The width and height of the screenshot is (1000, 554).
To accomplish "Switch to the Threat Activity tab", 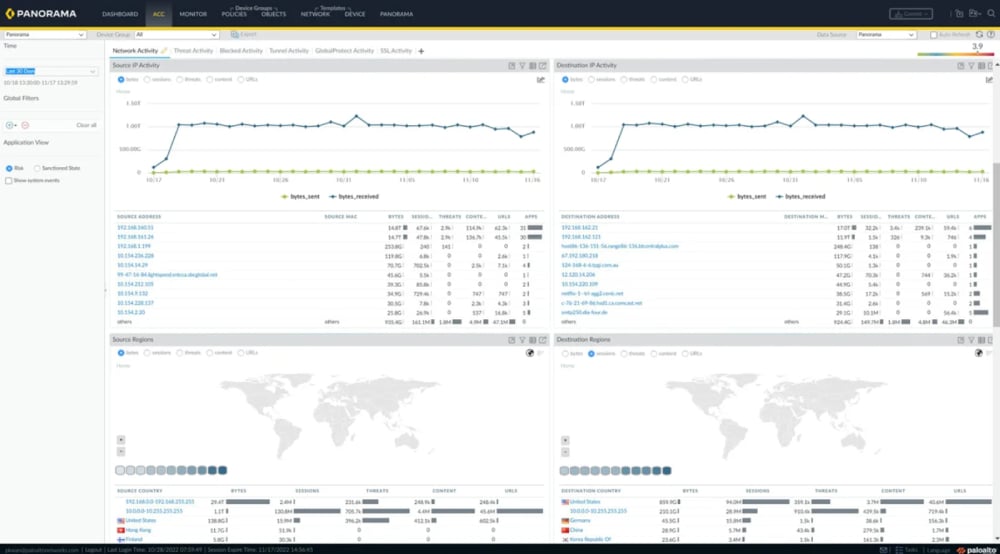I will pos(194,51).
